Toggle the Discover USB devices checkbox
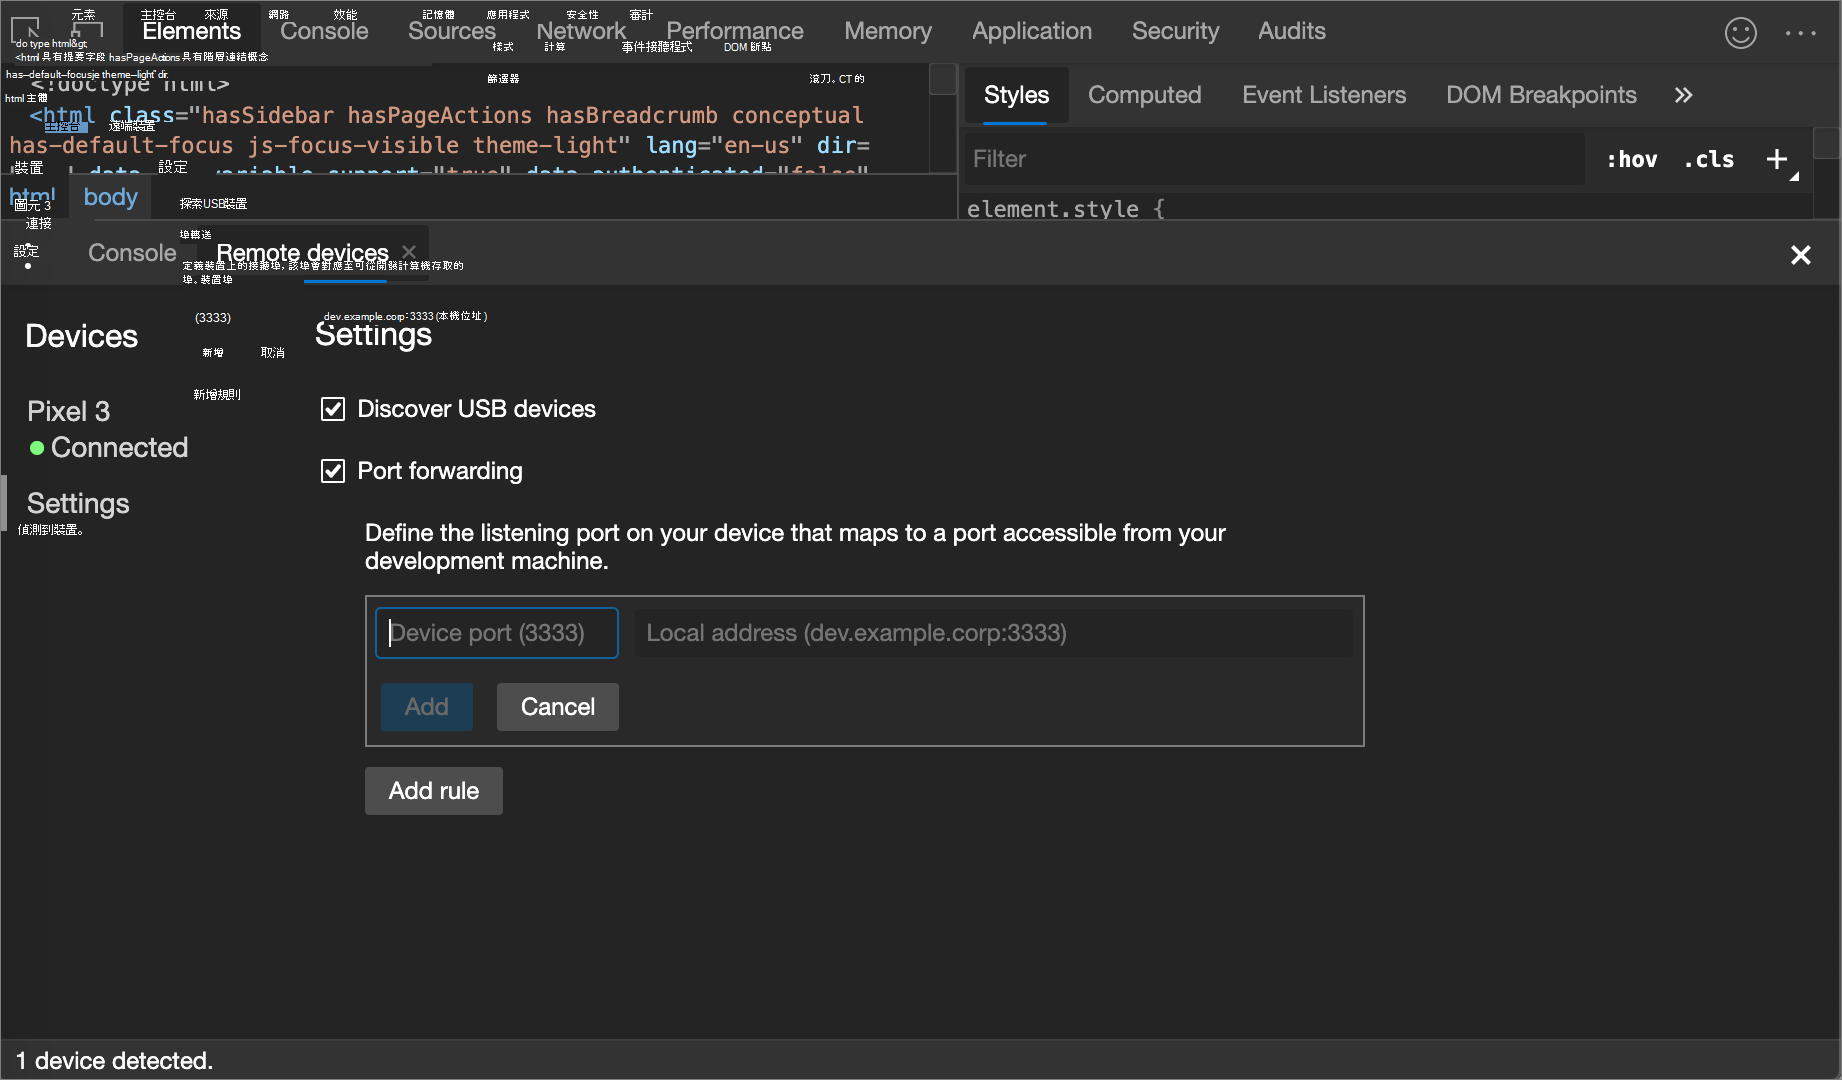Screen dimensions: 1842x1080 coord(333,409)
